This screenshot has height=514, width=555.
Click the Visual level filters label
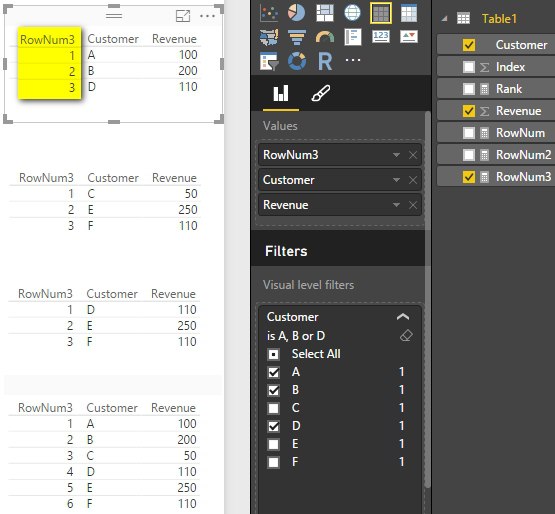point(308,285)
